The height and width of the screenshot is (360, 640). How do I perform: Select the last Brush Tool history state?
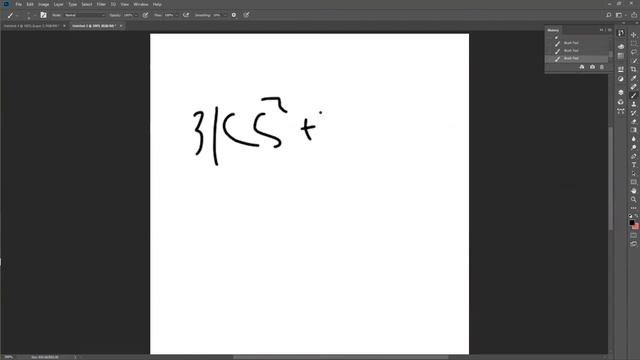[577, 58]
